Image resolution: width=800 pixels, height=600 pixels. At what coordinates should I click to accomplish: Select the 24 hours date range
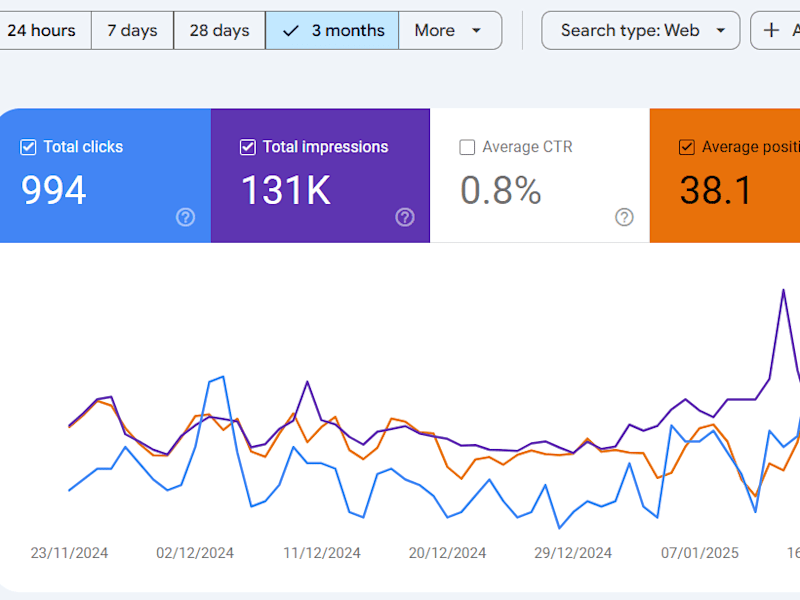(43, 31)
